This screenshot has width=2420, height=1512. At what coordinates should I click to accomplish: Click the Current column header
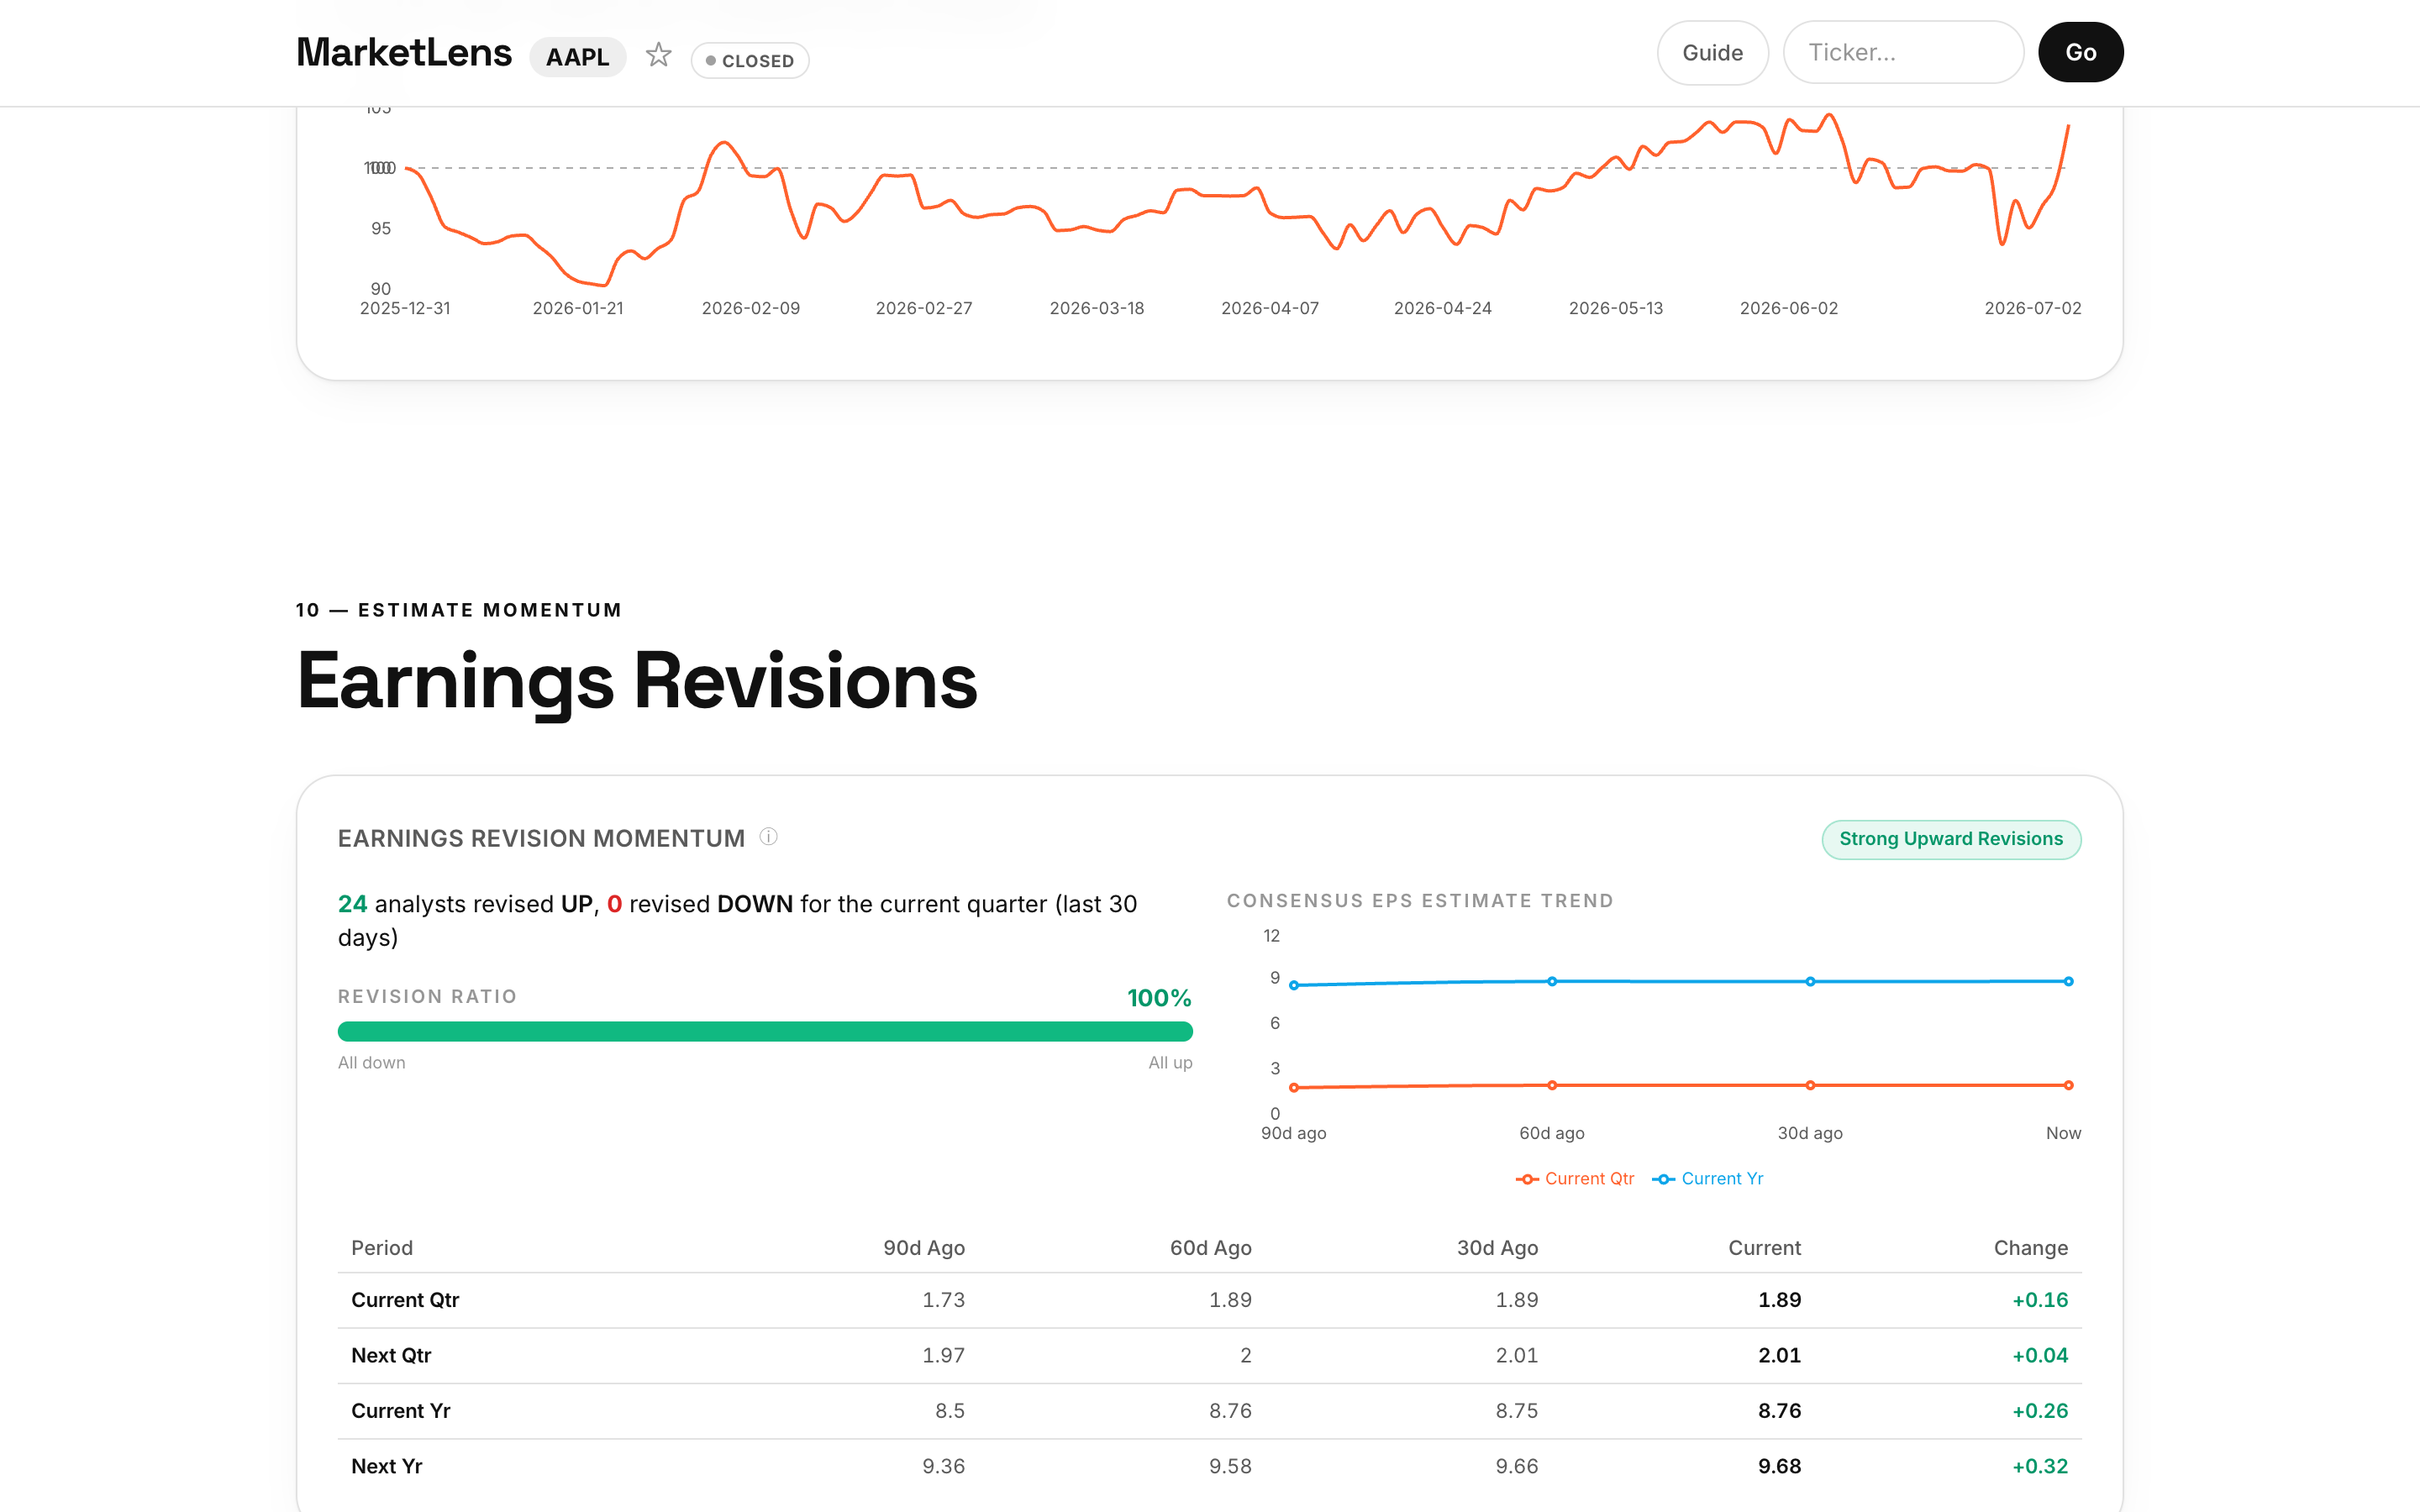[1764, 1247]
